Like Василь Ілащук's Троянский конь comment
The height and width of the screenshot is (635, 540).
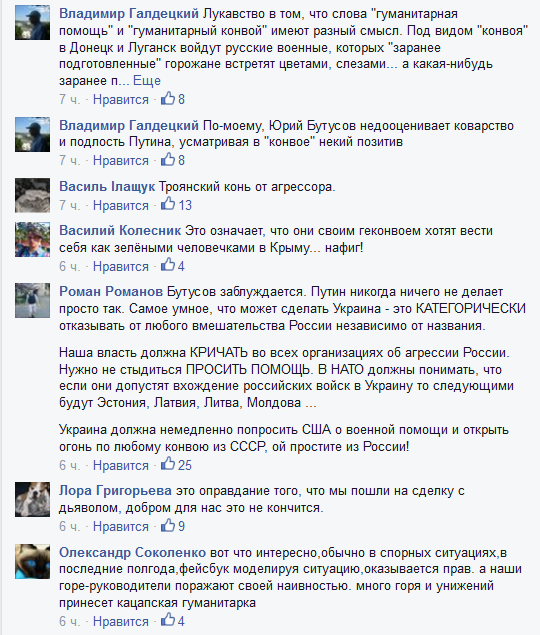click(x=121, y=205)
